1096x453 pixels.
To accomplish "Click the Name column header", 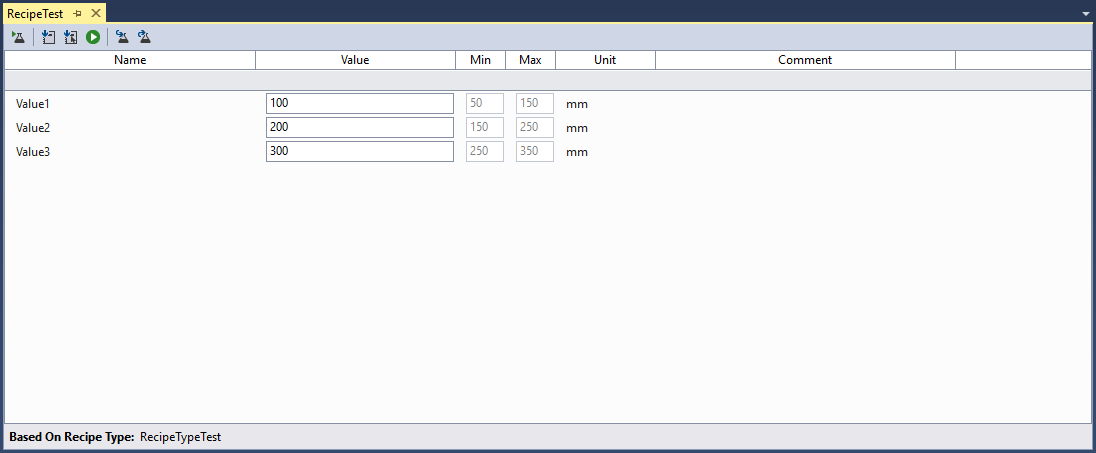I will pos(130,60).
